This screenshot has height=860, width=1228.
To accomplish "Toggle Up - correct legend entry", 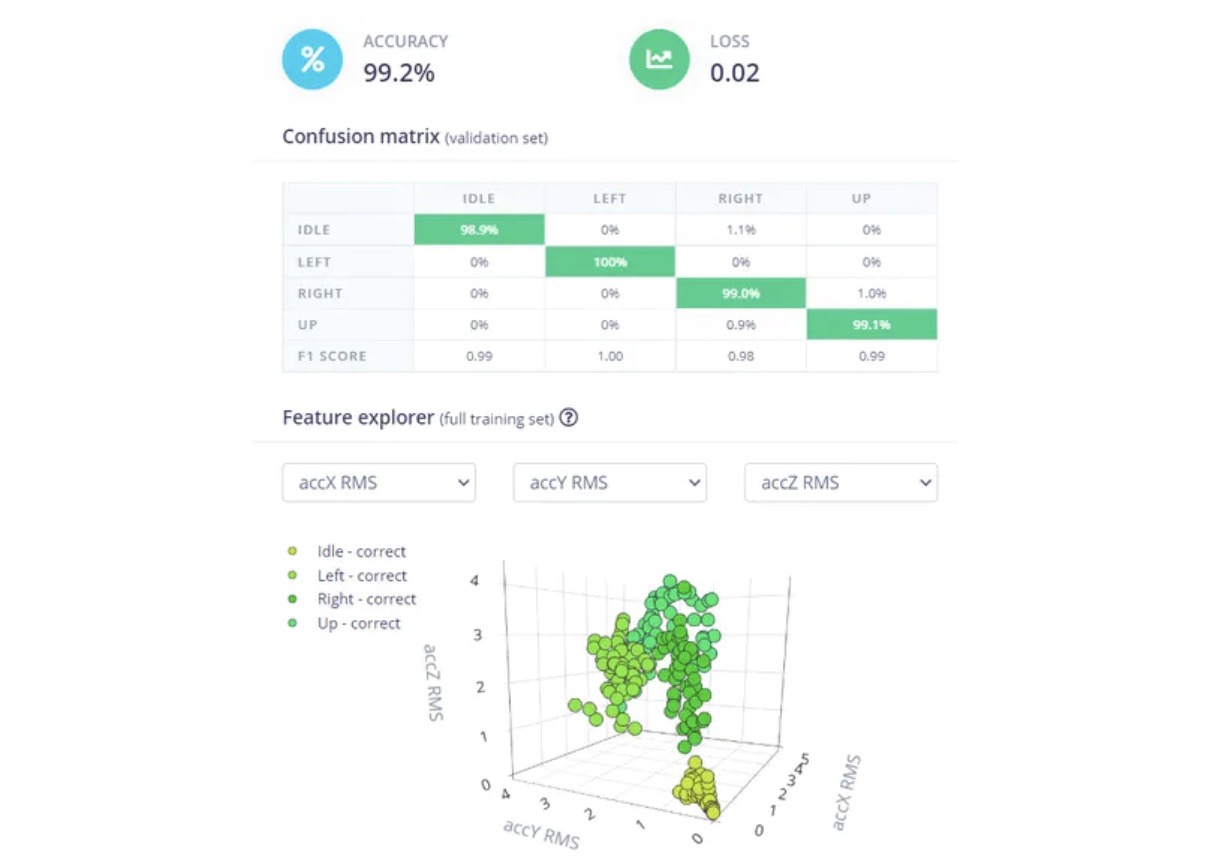I will click(358, 623).
